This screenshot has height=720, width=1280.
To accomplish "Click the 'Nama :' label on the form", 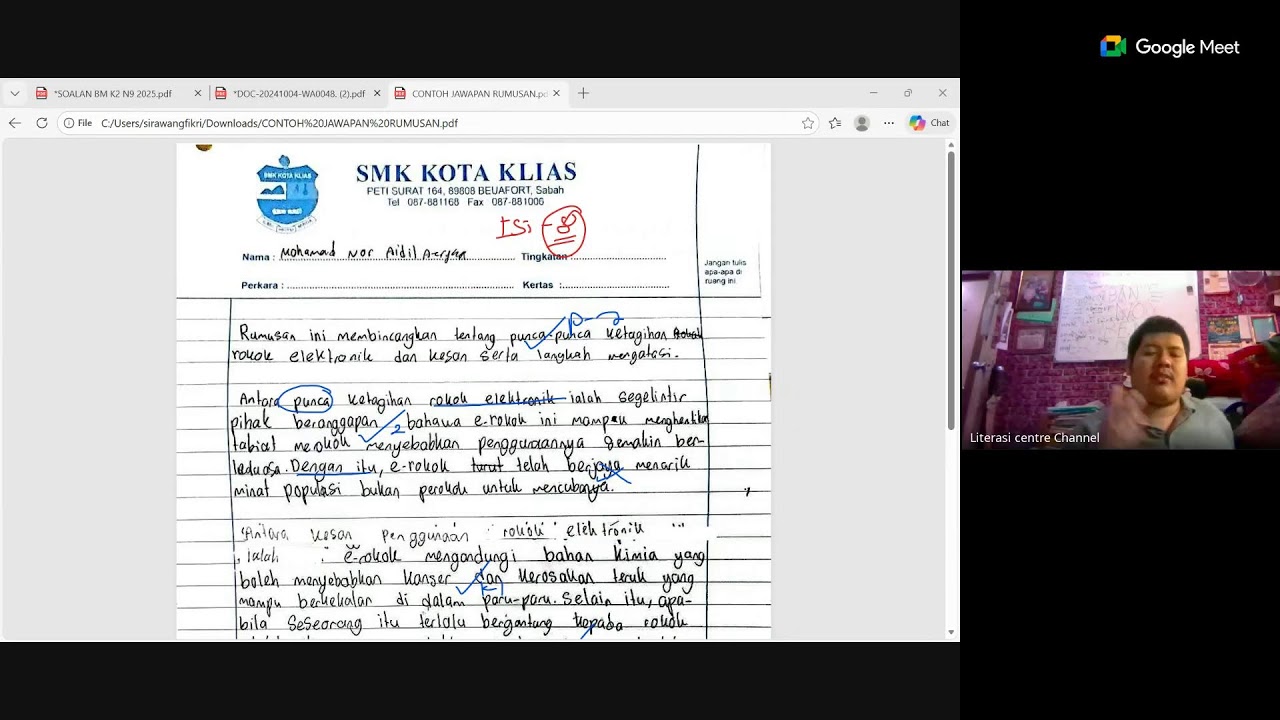I will coord(257,257).
